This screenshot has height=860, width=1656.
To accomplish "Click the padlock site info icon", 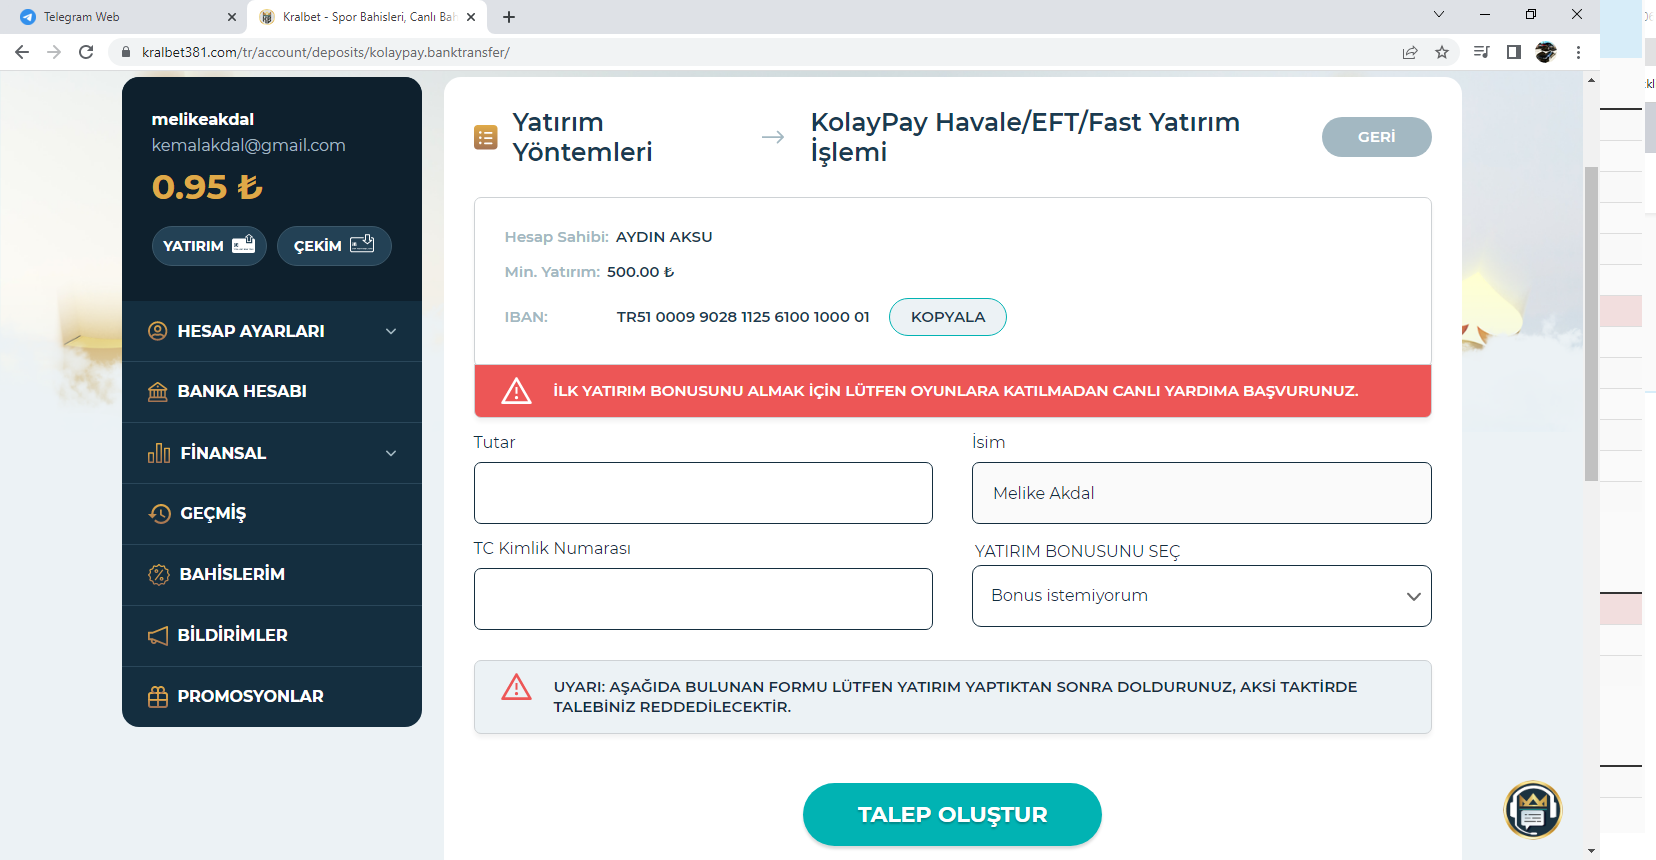I will (126, 52).
